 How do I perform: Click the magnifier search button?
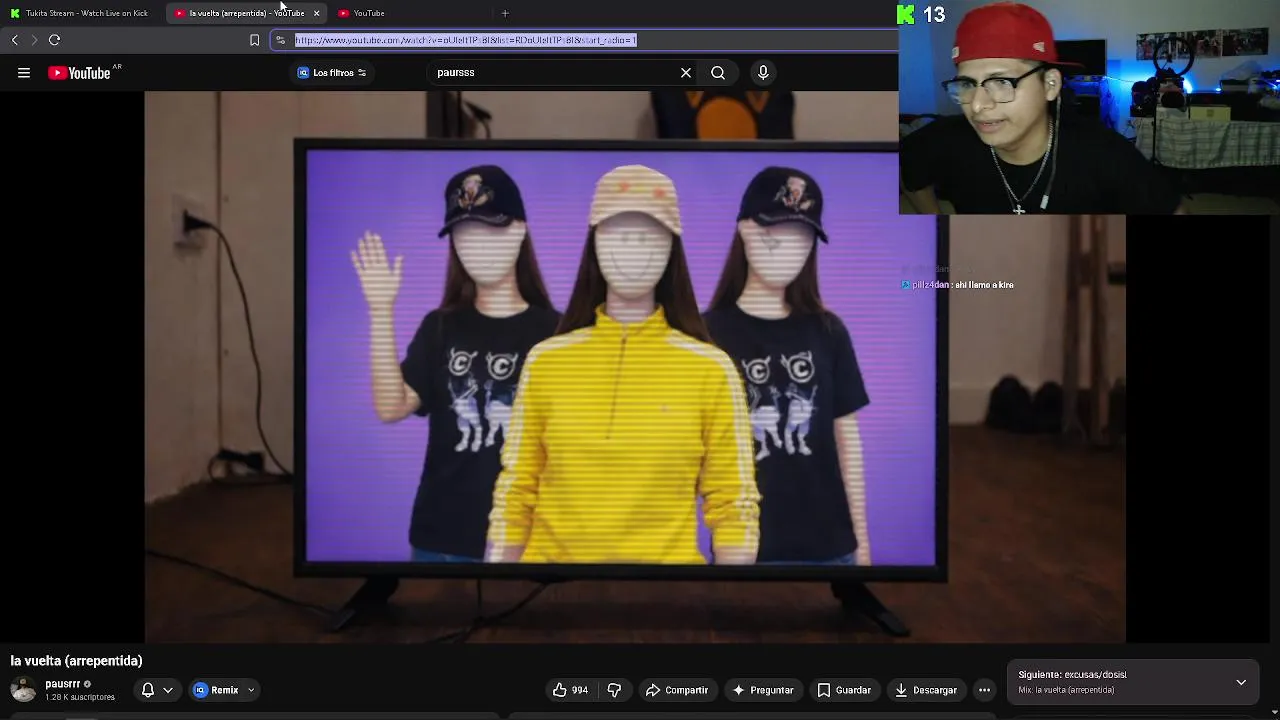coord(718,72)
